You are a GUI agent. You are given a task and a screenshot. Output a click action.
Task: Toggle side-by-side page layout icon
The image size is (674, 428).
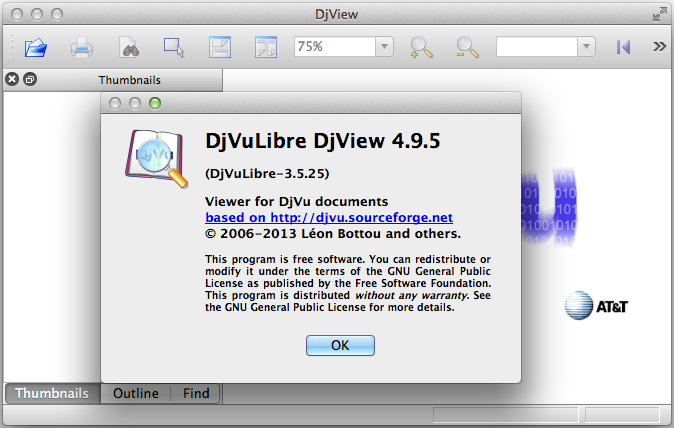pos(266,47)
